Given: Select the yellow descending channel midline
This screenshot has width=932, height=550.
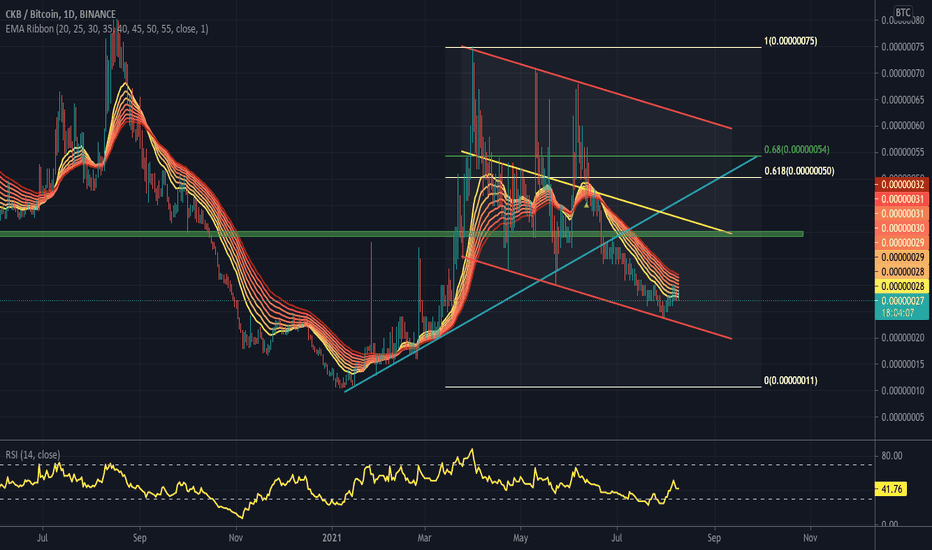Looking at the screenshot, I should [596, 193].
